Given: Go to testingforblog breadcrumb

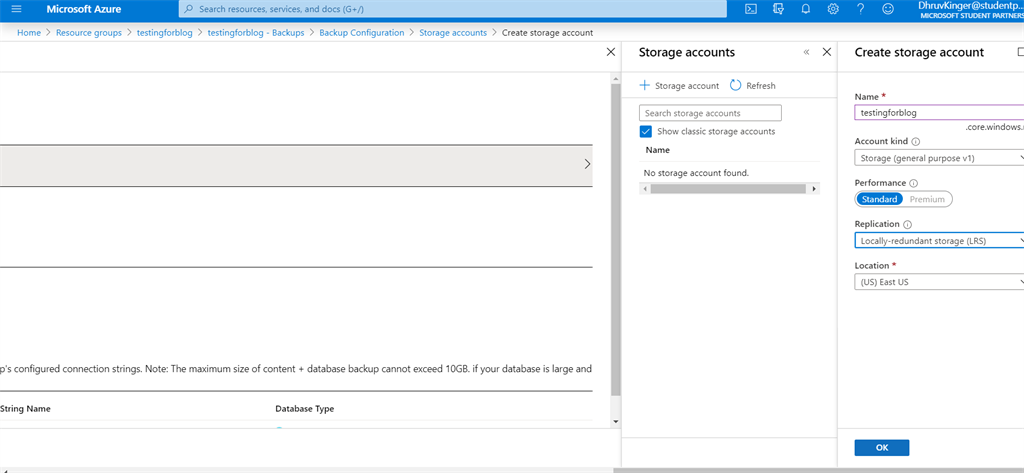Looking at the screenshot, I should coord(165,33).
